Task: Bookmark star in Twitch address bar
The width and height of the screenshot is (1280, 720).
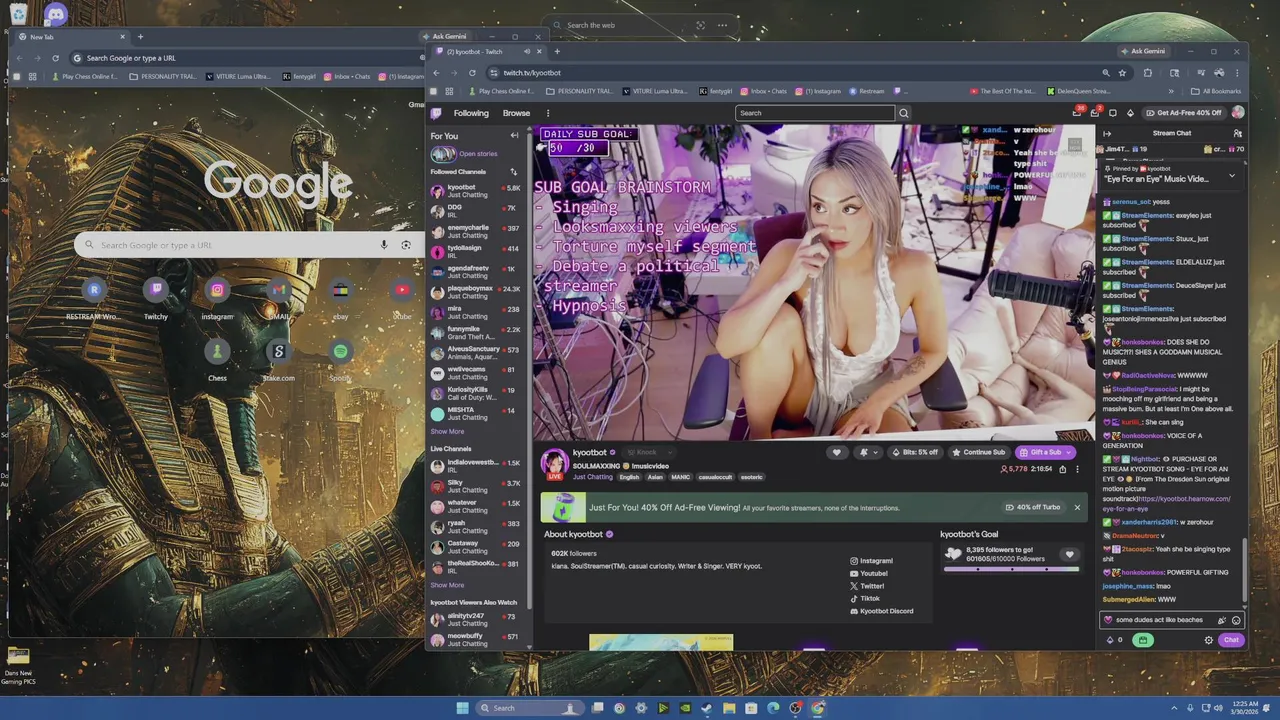Action: pyautogui.click(x=1122, y=73)
